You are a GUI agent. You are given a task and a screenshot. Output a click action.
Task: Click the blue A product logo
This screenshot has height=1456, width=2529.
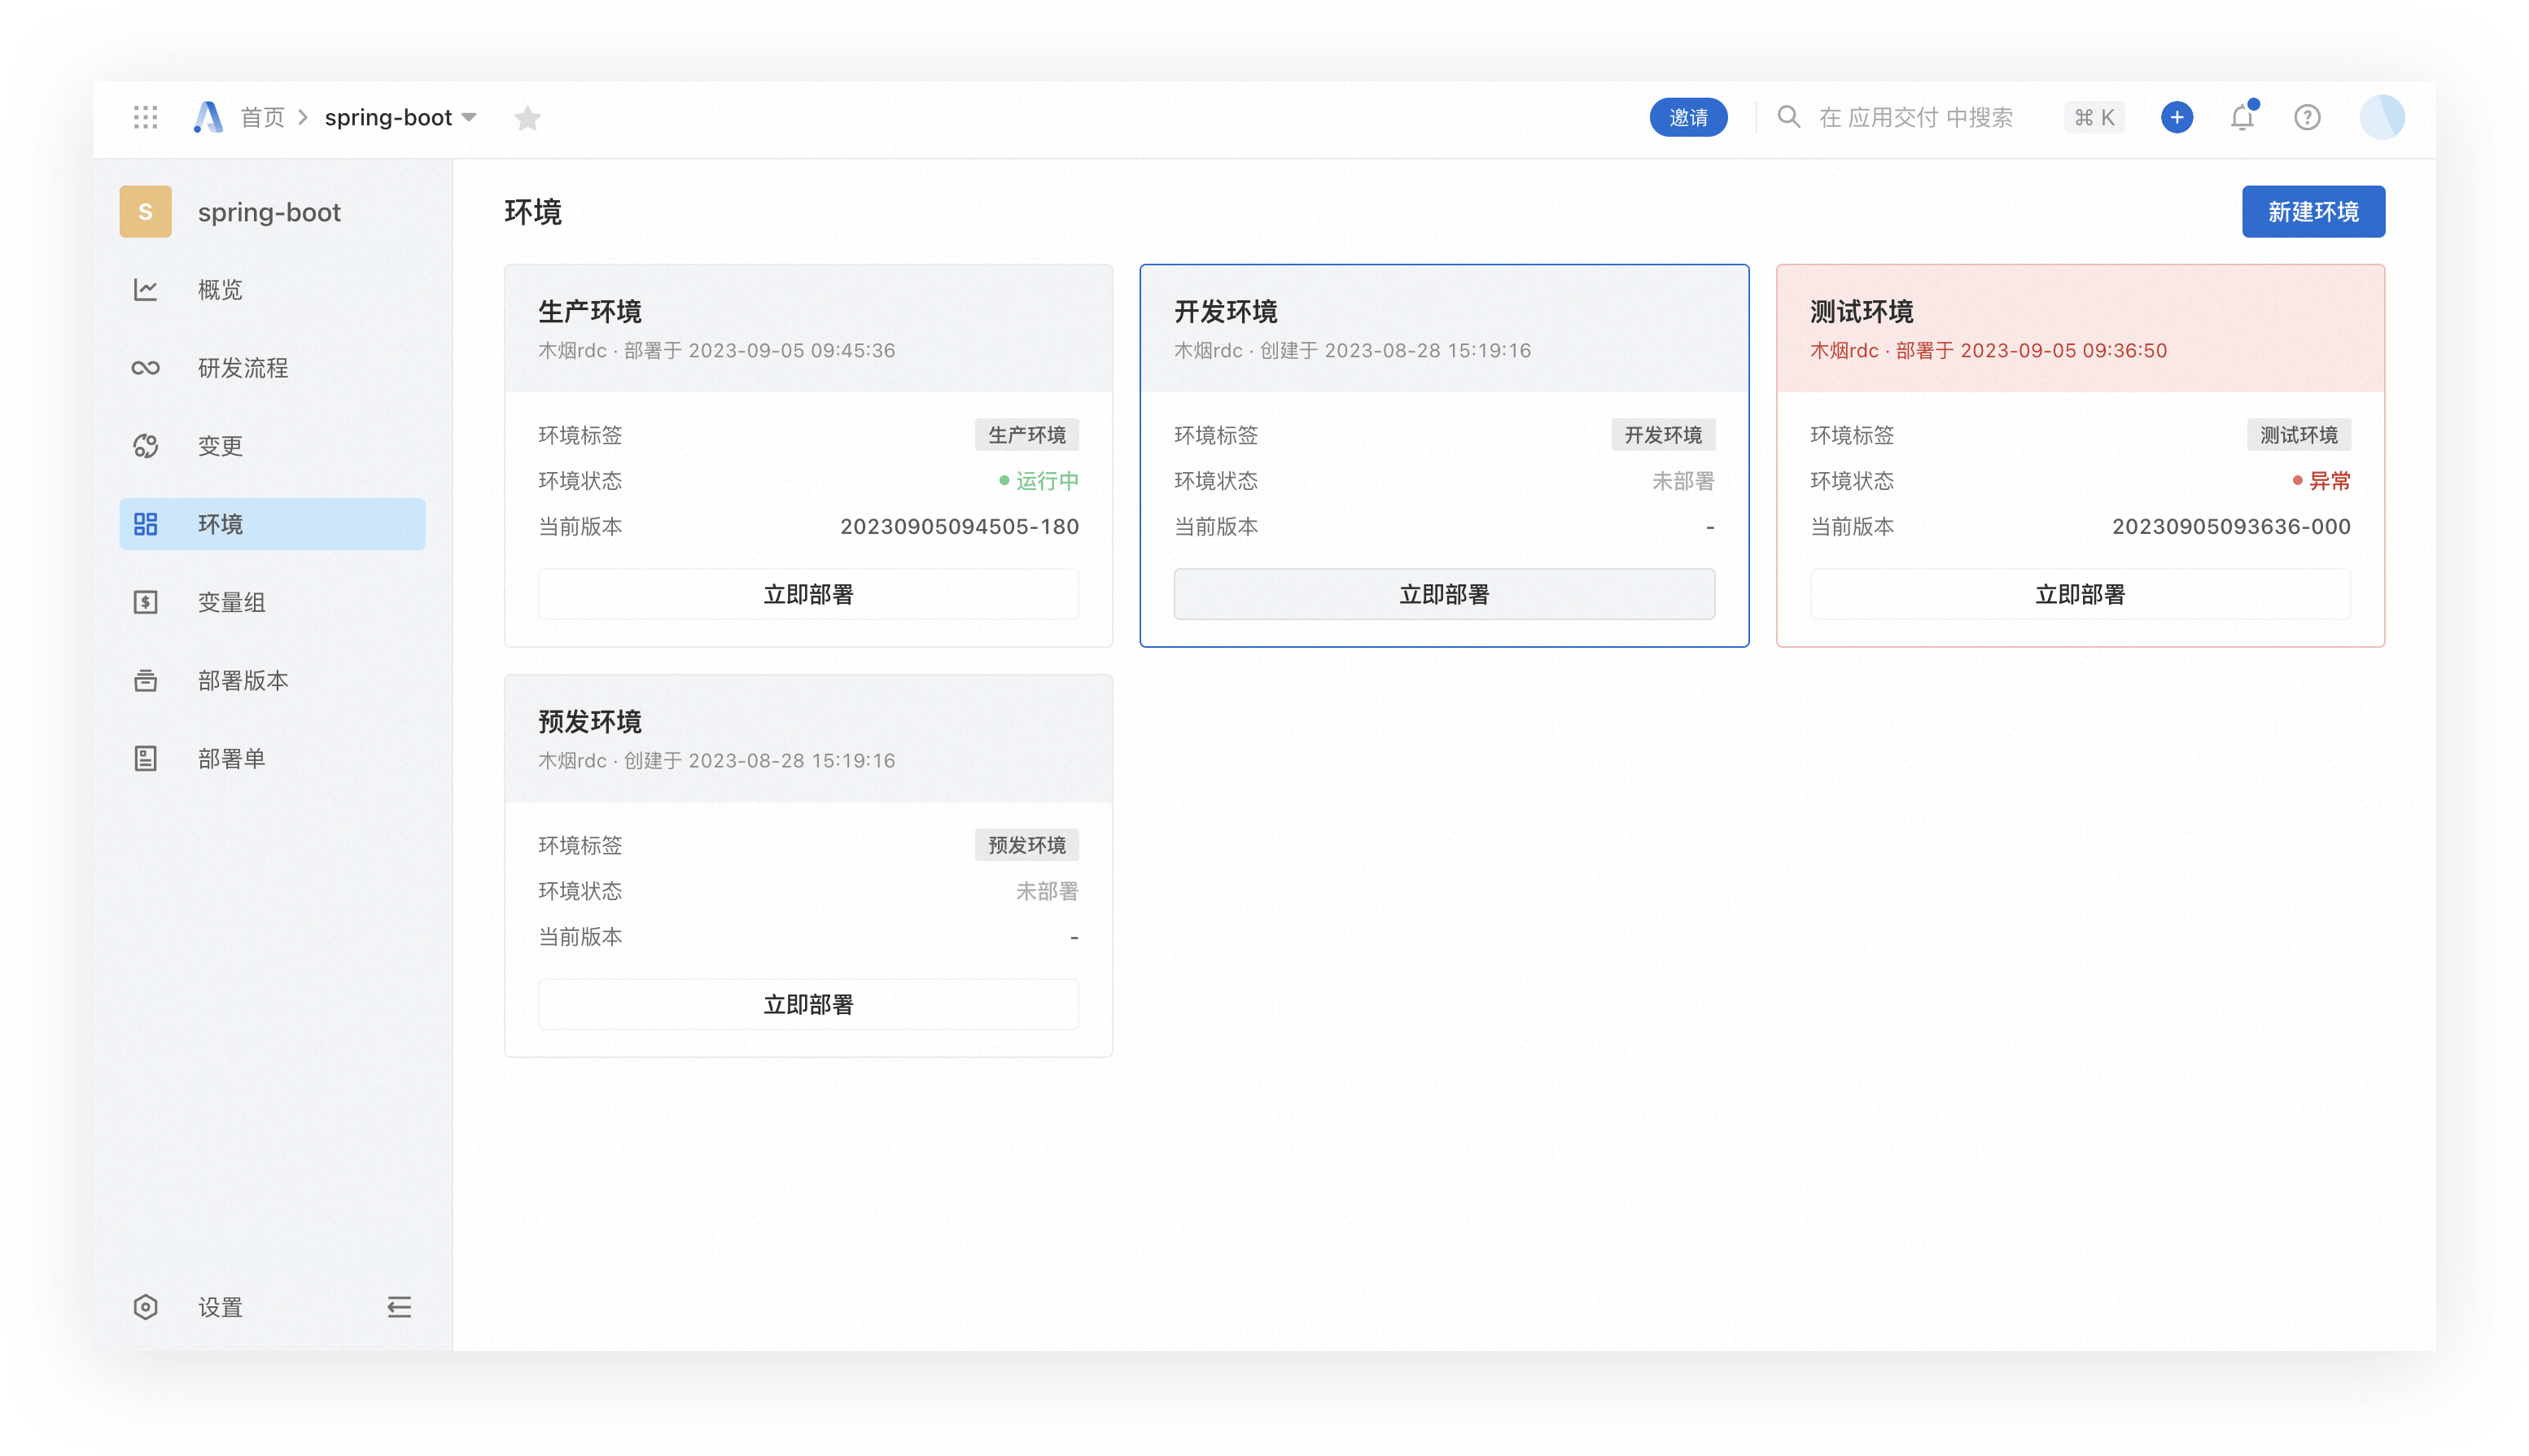click(x=208, y=117)
